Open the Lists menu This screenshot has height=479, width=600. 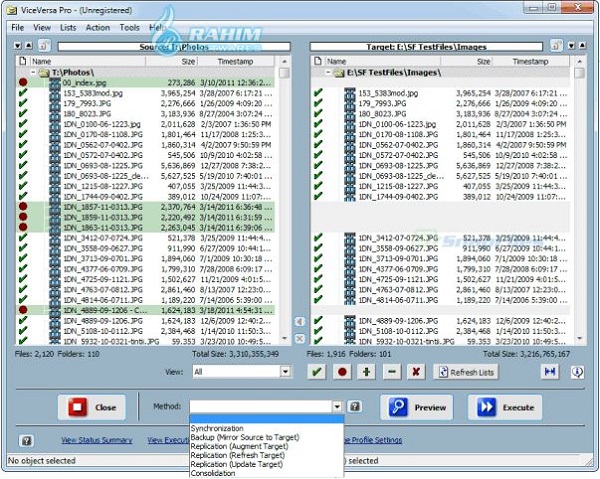(x=68, y=27)
